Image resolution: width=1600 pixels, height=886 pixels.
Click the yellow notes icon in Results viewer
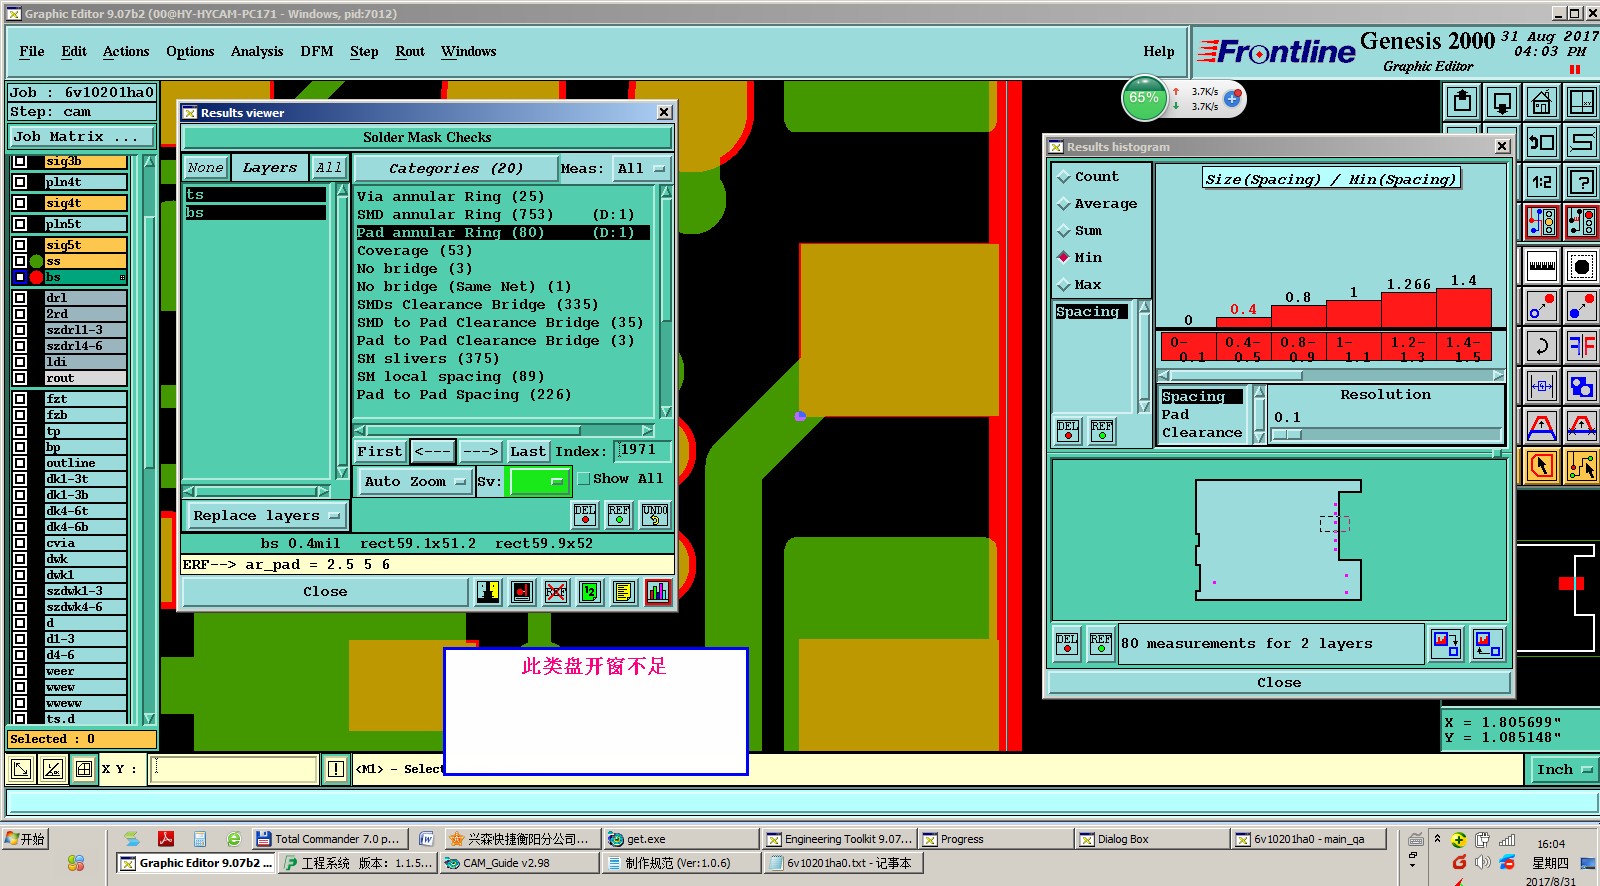[x=624, y=592]
